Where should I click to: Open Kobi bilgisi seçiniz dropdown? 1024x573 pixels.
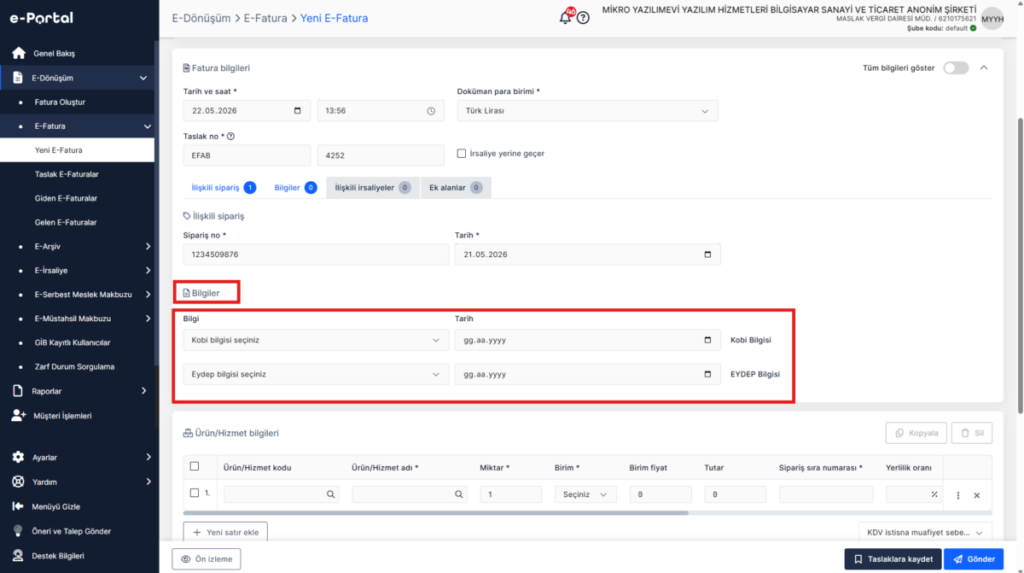[315, 340]
